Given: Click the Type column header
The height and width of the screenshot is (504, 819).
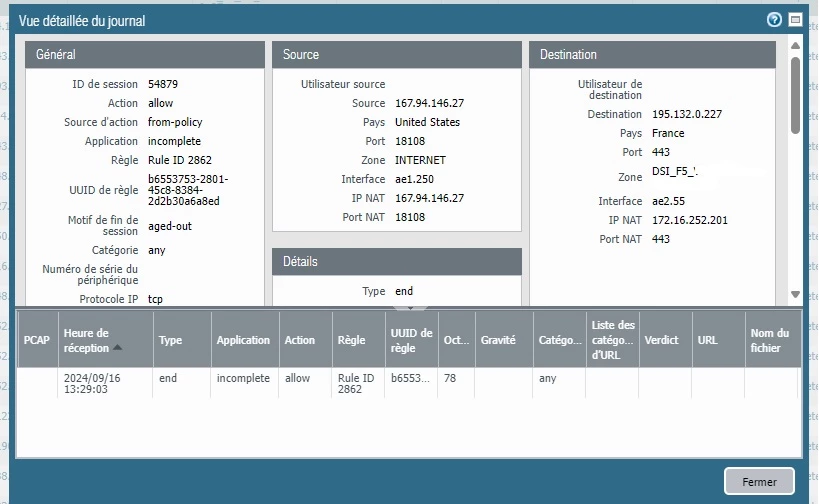Looking at the screenshot, I should [182, 340].
